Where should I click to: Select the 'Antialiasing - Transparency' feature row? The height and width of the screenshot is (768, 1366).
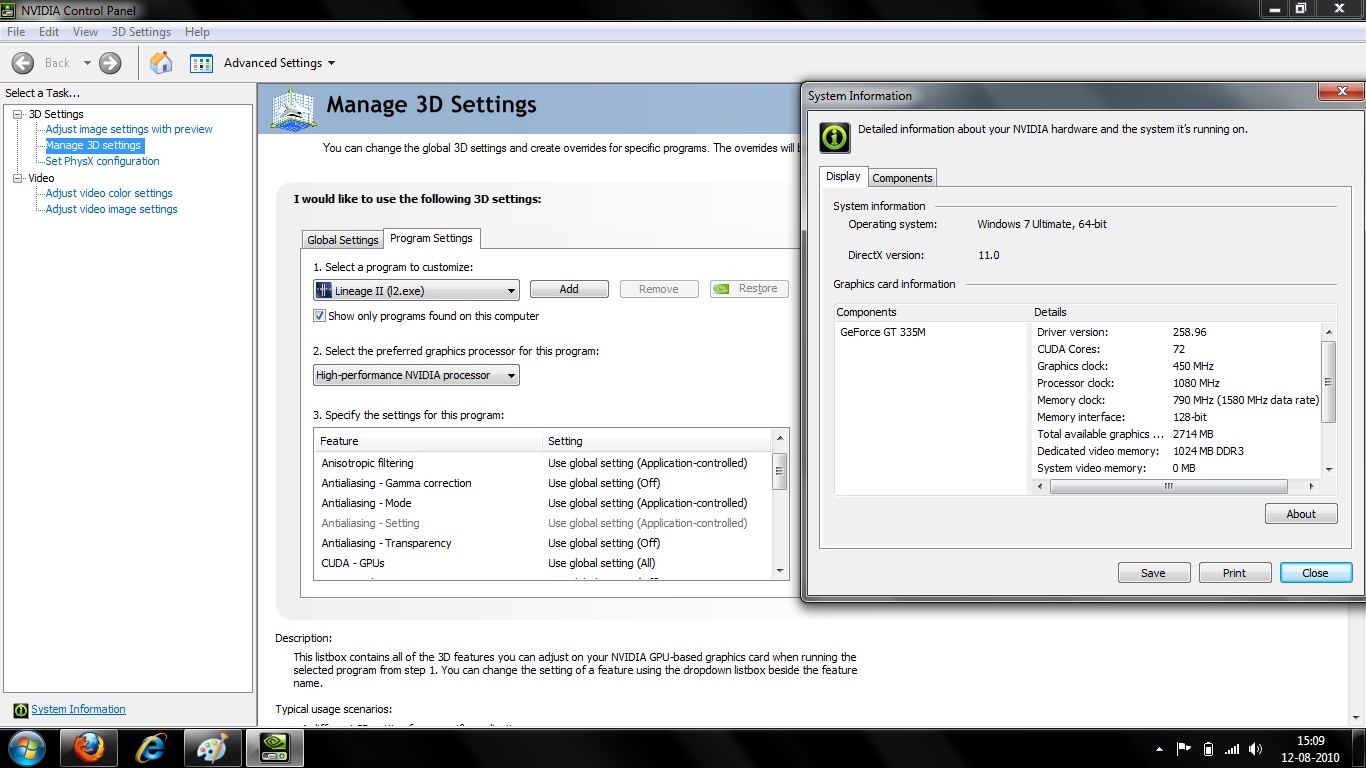tap(543, 543)
